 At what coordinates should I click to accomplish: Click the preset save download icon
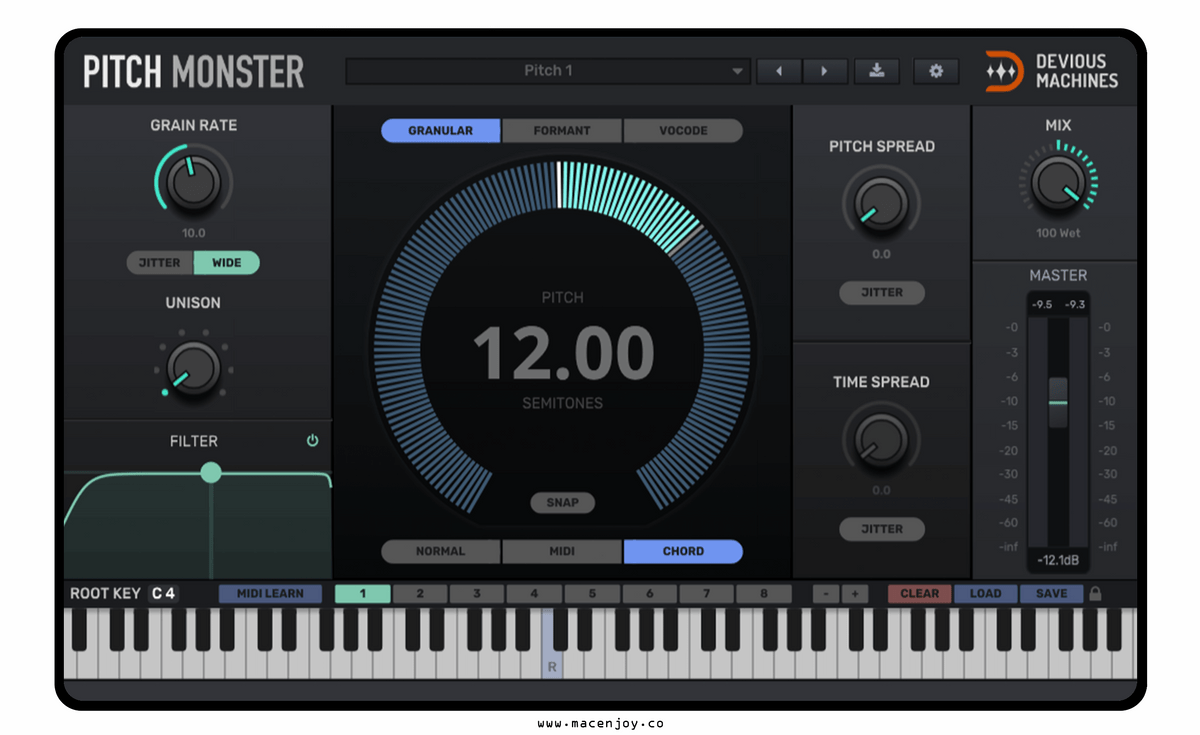pos(877,71)
